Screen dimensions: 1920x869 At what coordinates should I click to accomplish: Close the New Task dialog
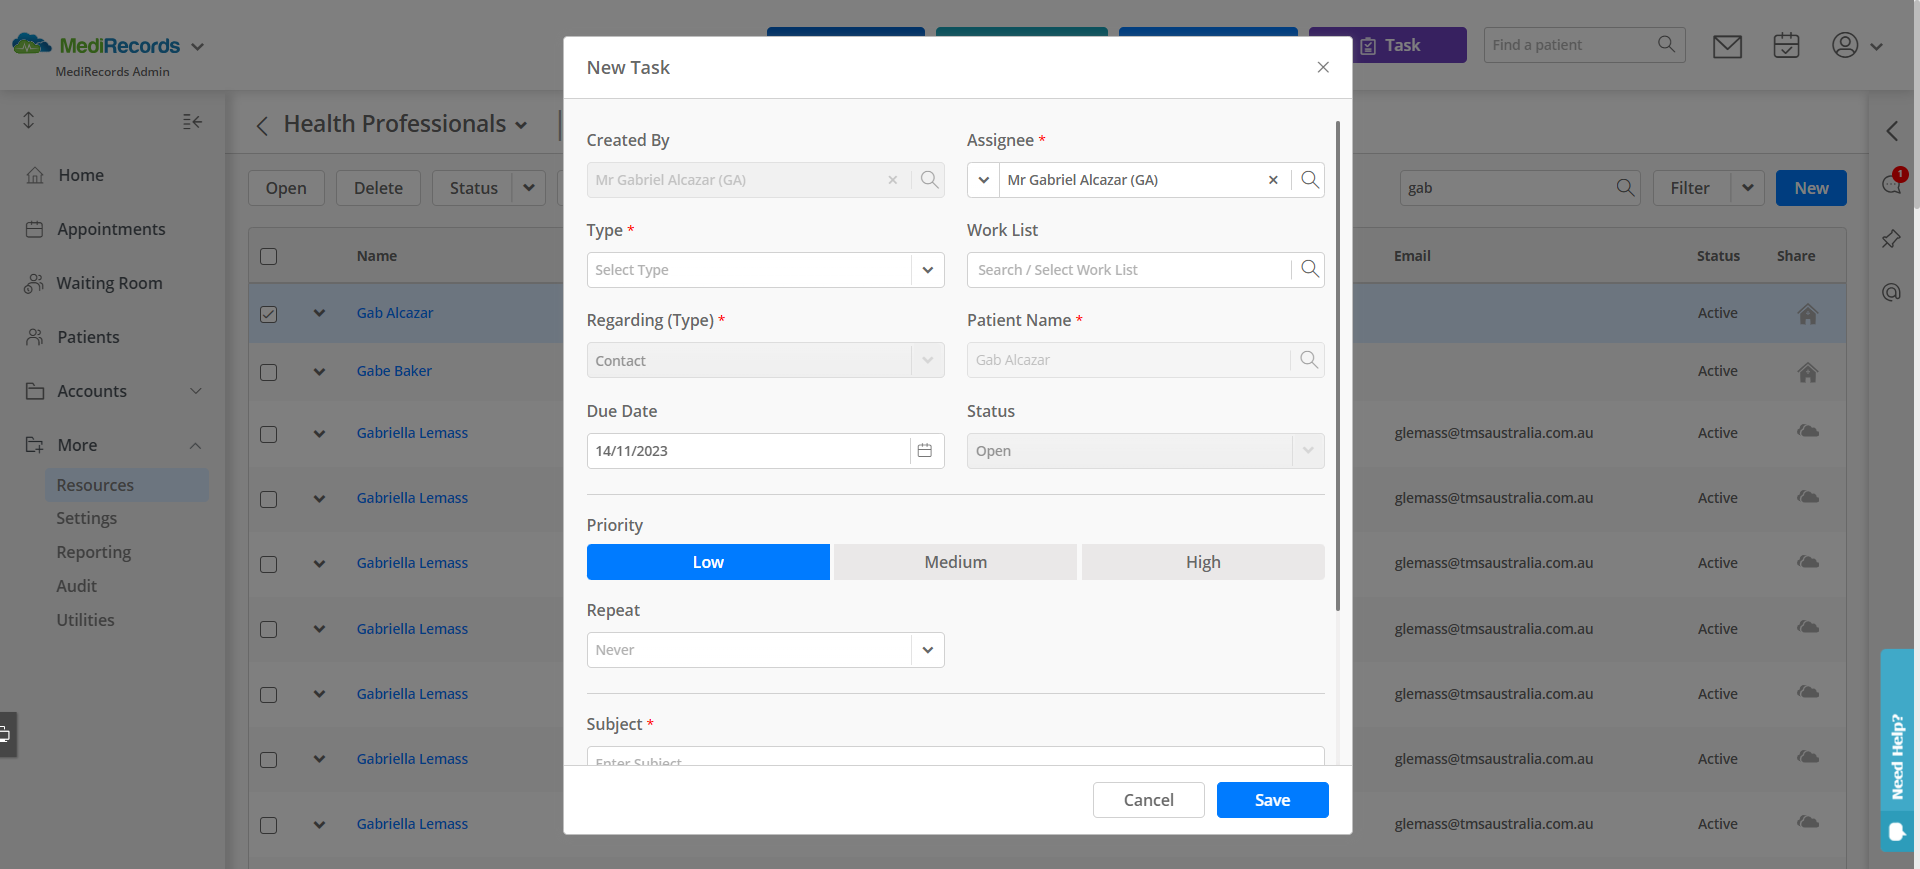(x=1323, y=67)
